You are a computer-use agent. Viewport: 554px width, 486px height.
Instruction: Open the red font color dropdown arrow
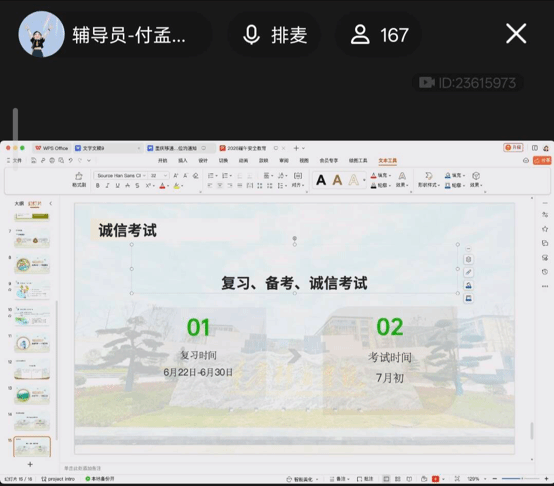168,186
